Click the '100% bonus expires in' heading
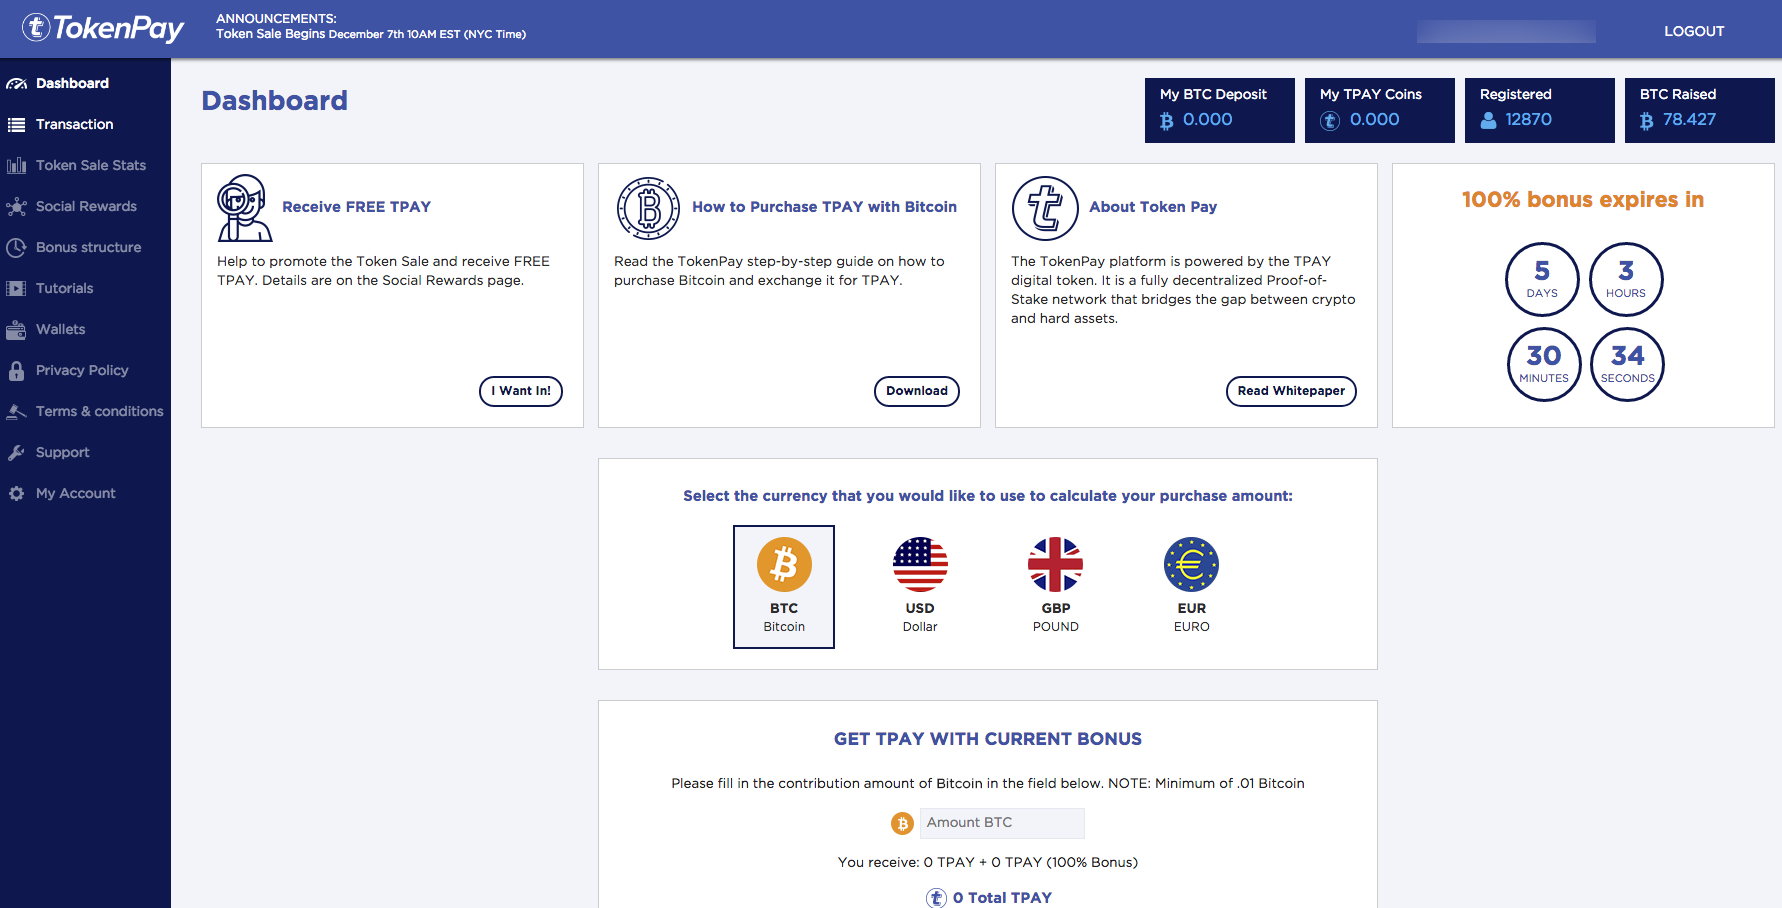Image resolution: width=1782 pixels, height=908 pixels. 1583,200
